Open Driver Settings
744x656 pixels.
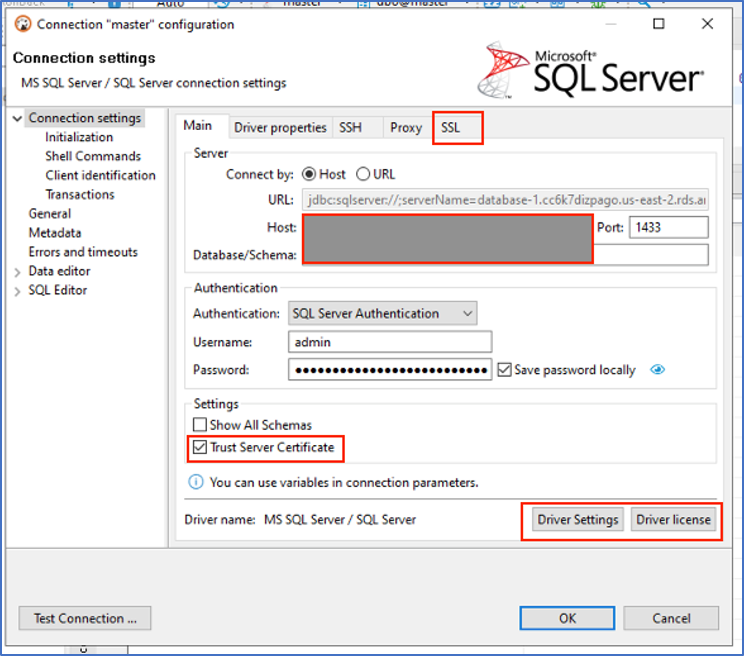point(579,520)
